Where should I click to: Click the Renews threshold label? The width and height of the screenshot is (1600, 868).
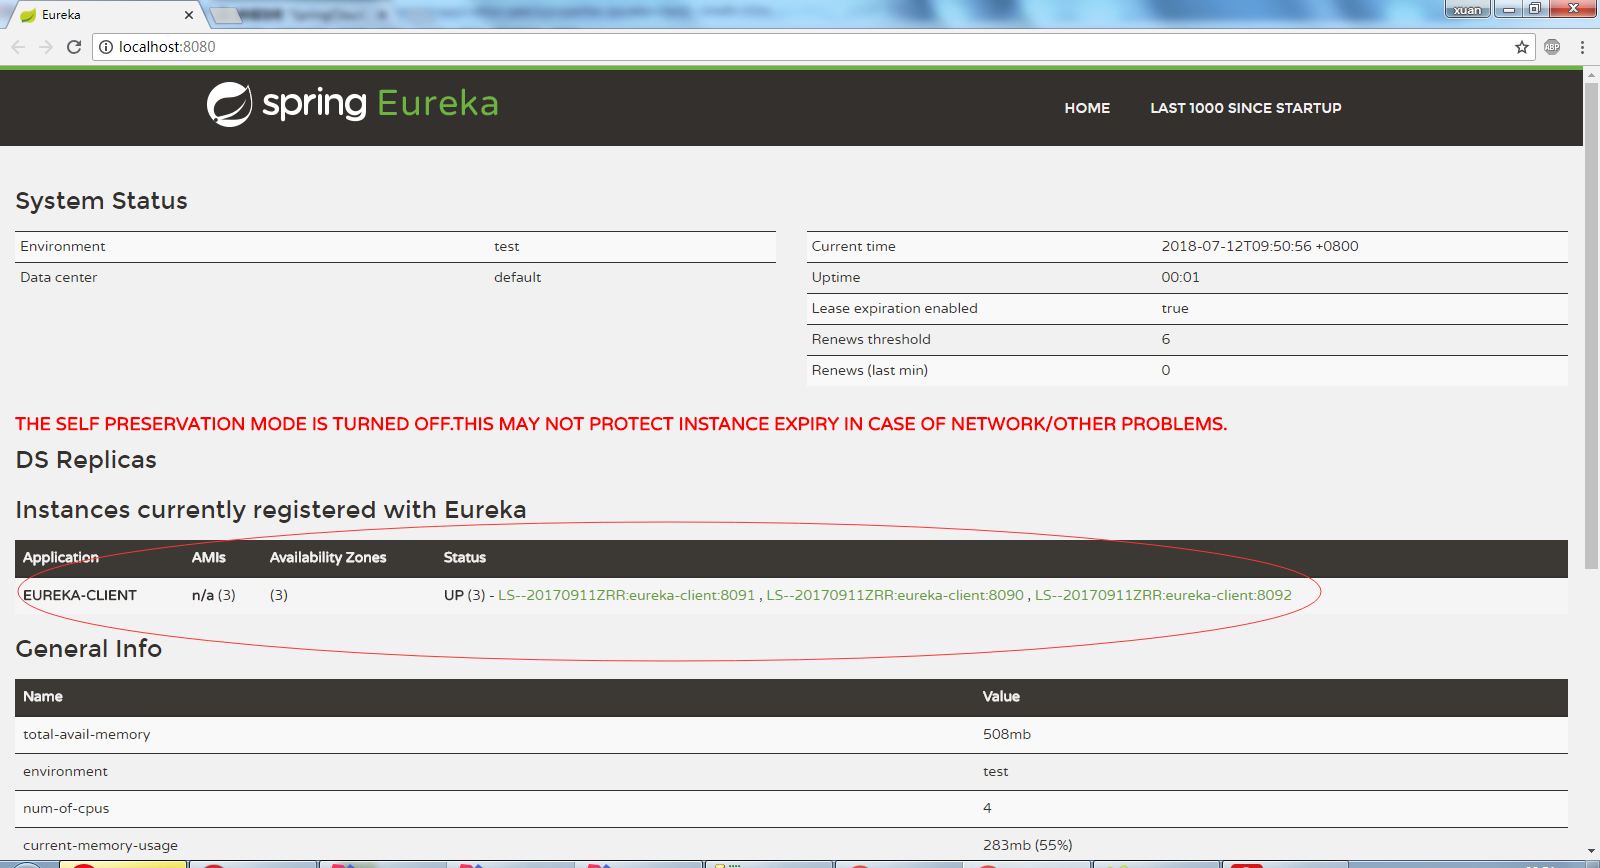(871, 339)
